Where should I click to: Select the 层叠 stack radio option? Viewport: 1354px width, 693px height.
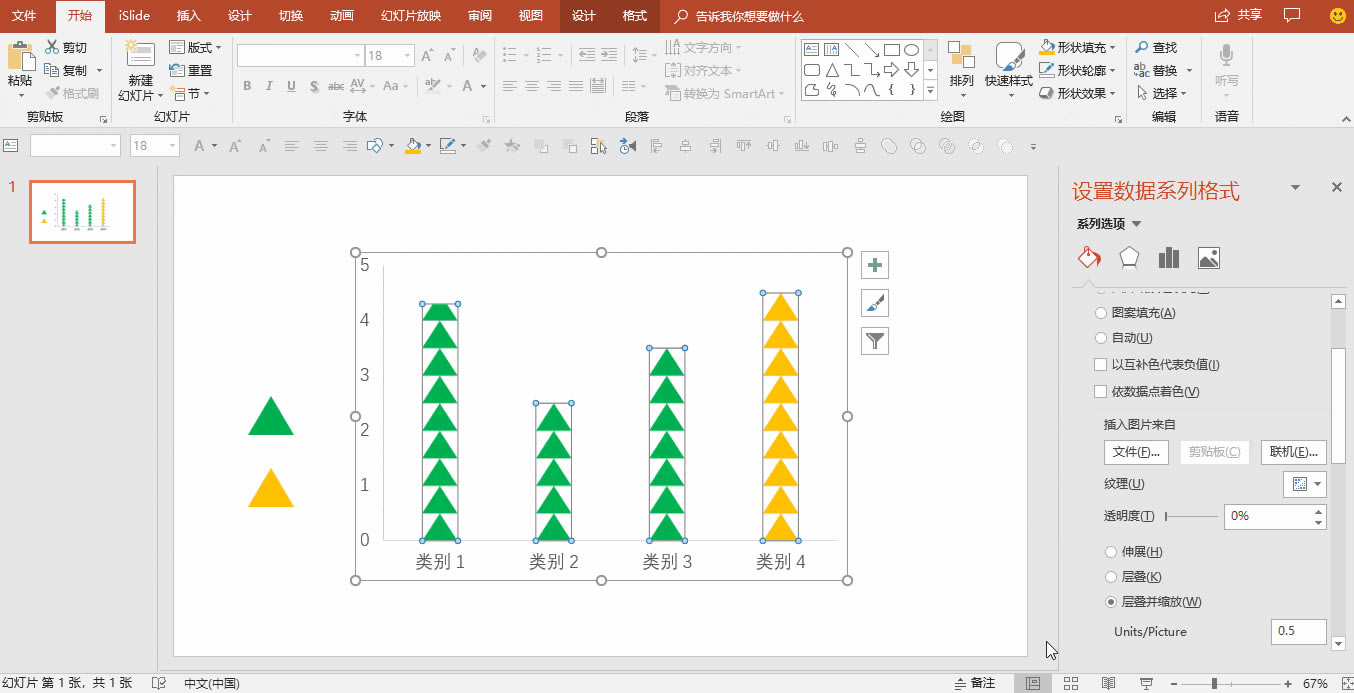(x=1111, y=577)
